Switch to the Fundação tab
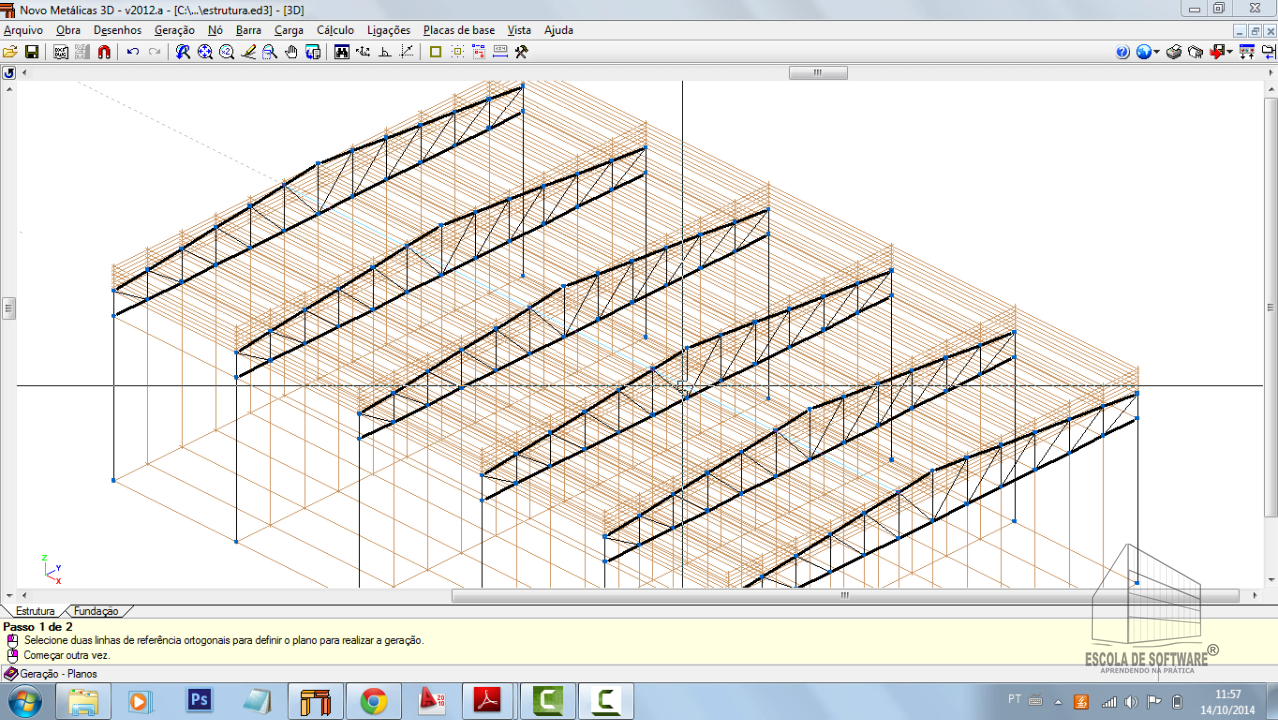Image resolution: width=1278 pixels, height=720 pixels. (x=95, y=611)
